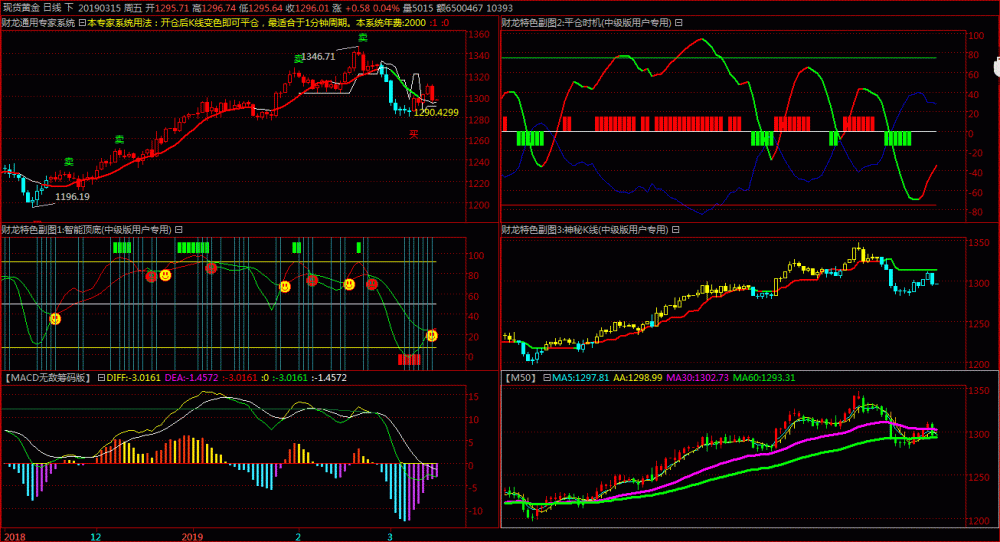Viewport: 1000px width, 542px height.
Task: Click the magenta DEA:-1.4572 value
Action: coord(191,377)
